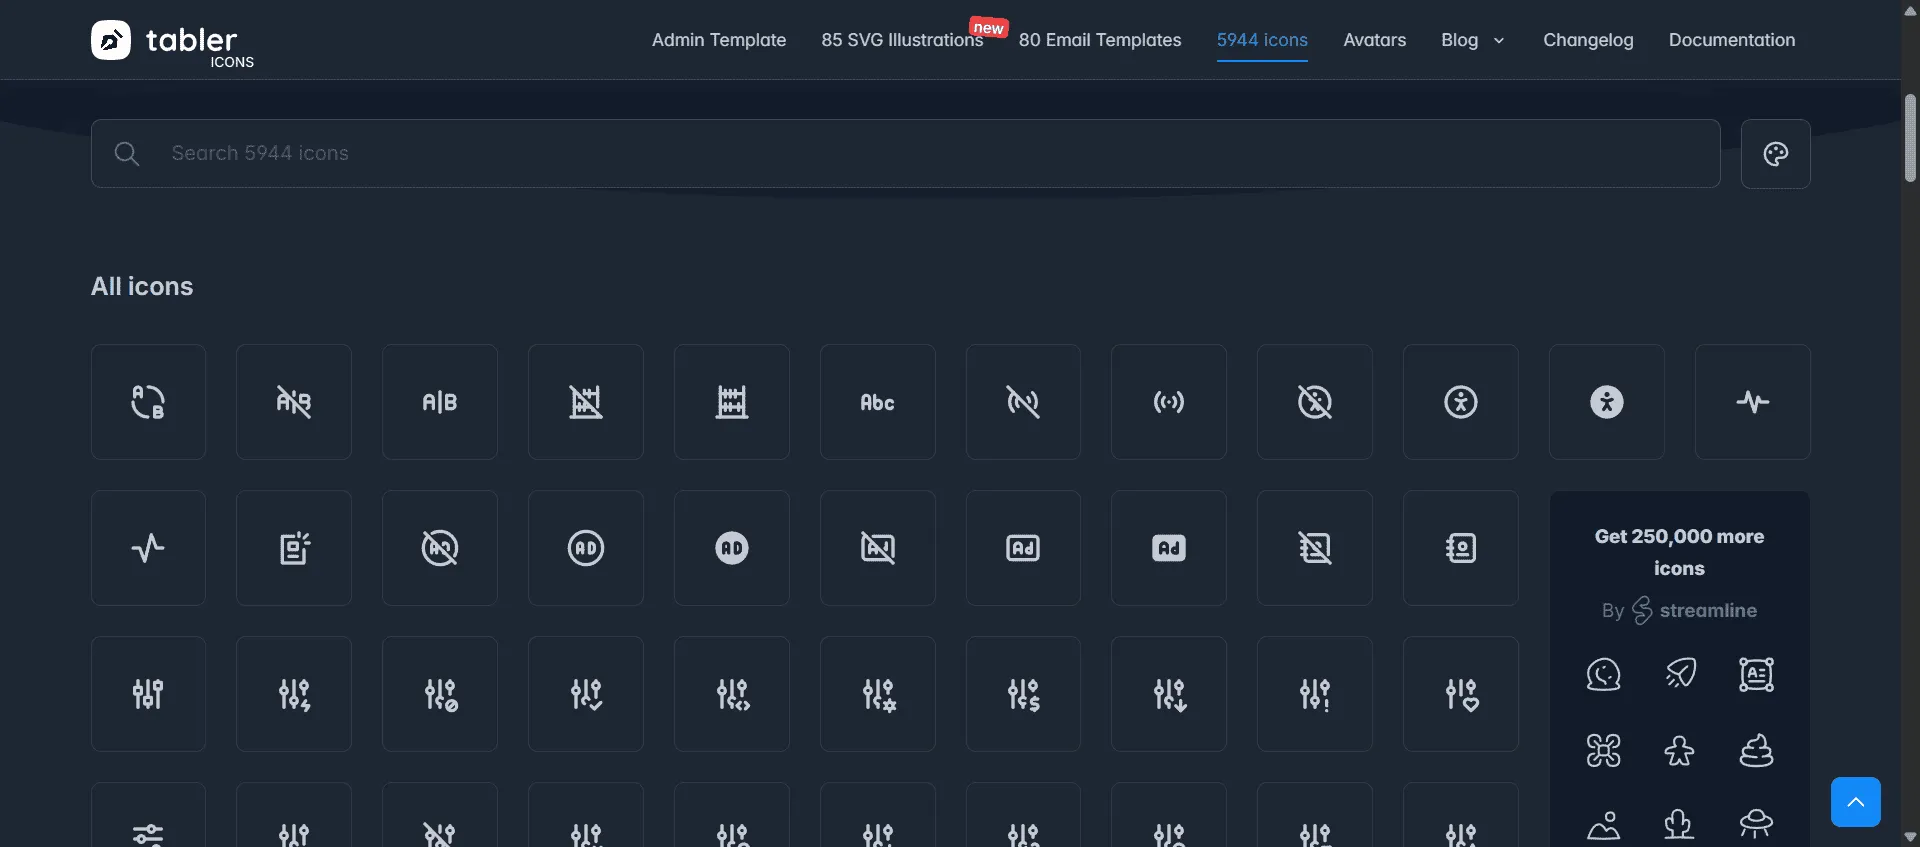This screenshot has height=847, width=1920.
Task: Select the abacus icon without slash
Action: coord(732,402)
